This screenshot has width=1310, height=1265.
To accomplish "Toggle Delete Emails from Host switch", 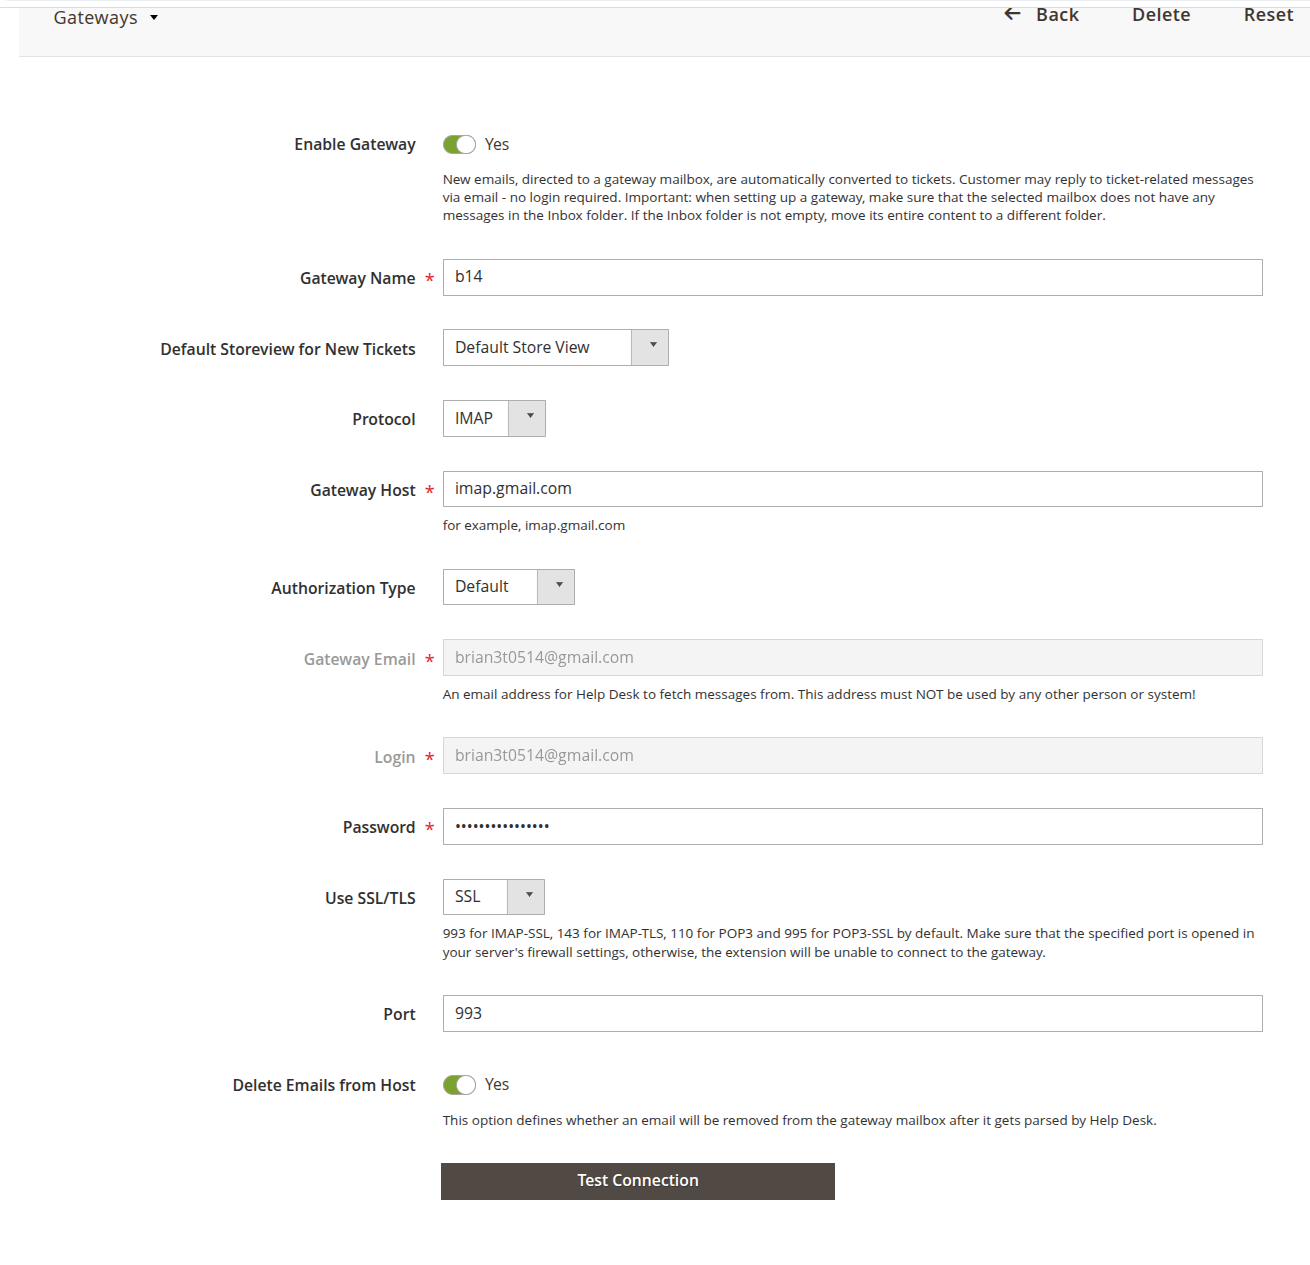I will [459, 1085].
